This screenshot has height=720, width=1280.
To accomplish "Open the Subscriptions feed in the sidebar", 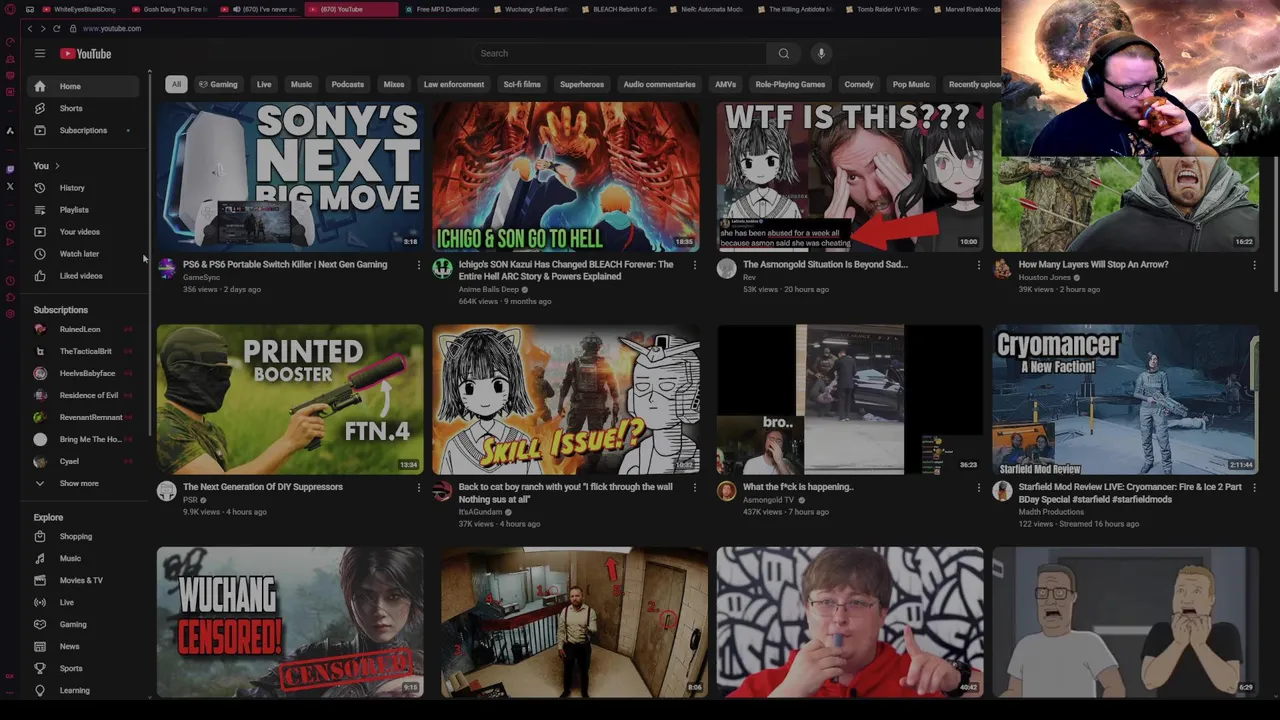I will 85,130.
